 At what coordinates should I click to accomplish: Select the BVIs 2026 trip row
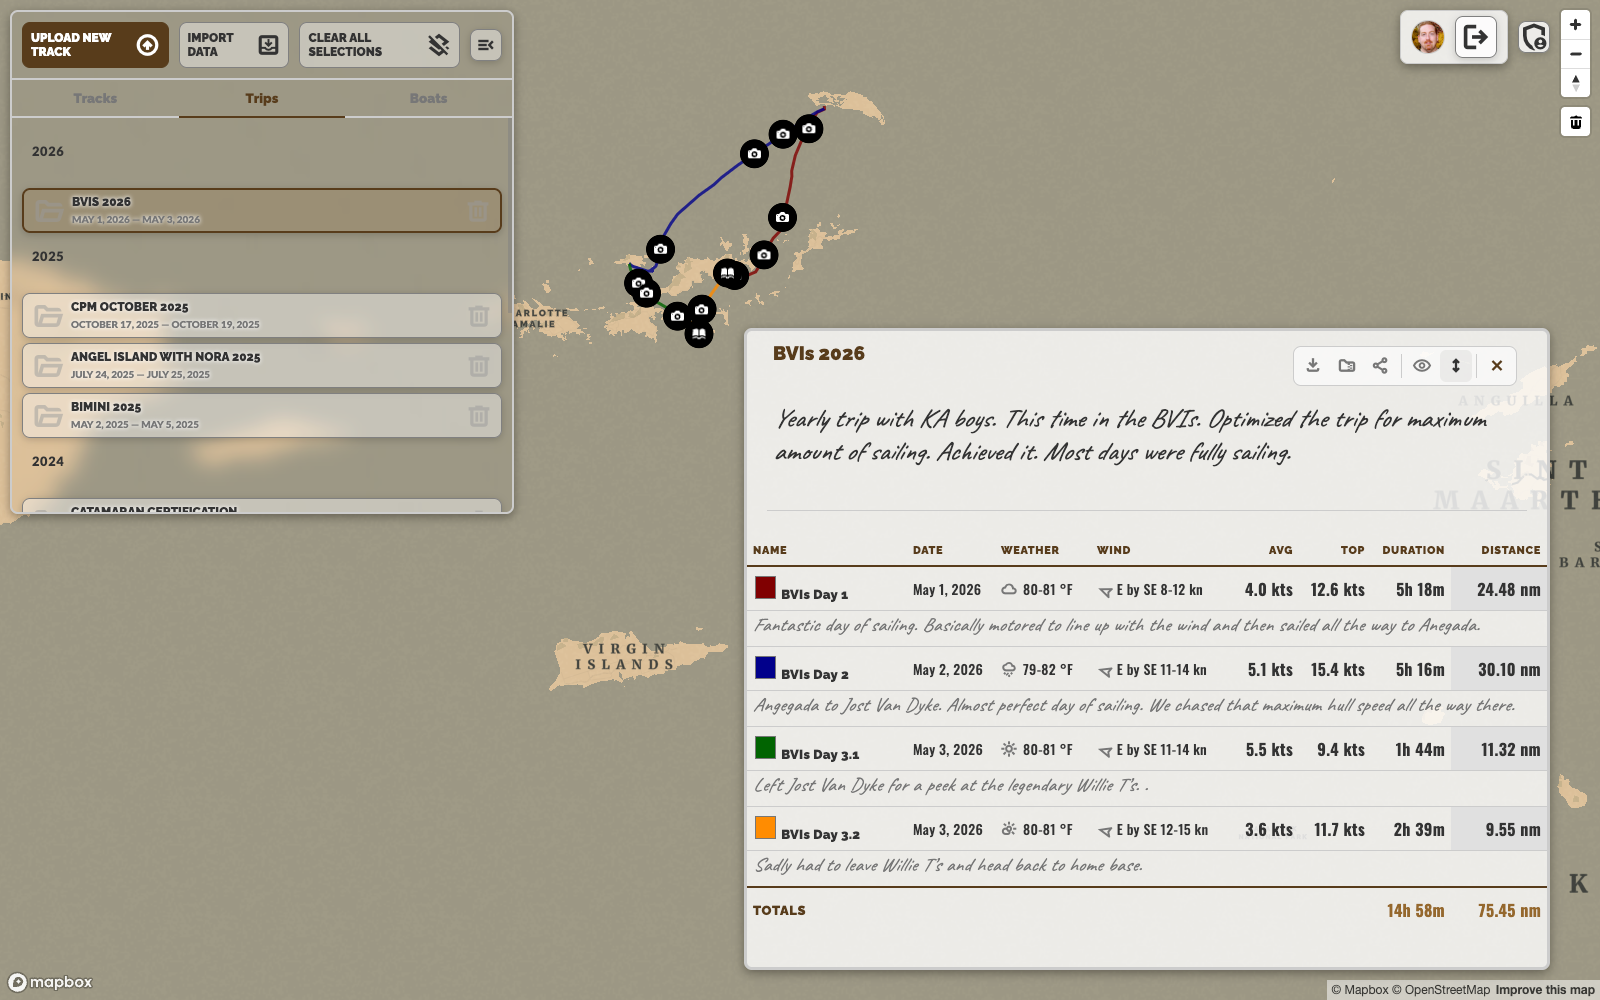(262, 210)
